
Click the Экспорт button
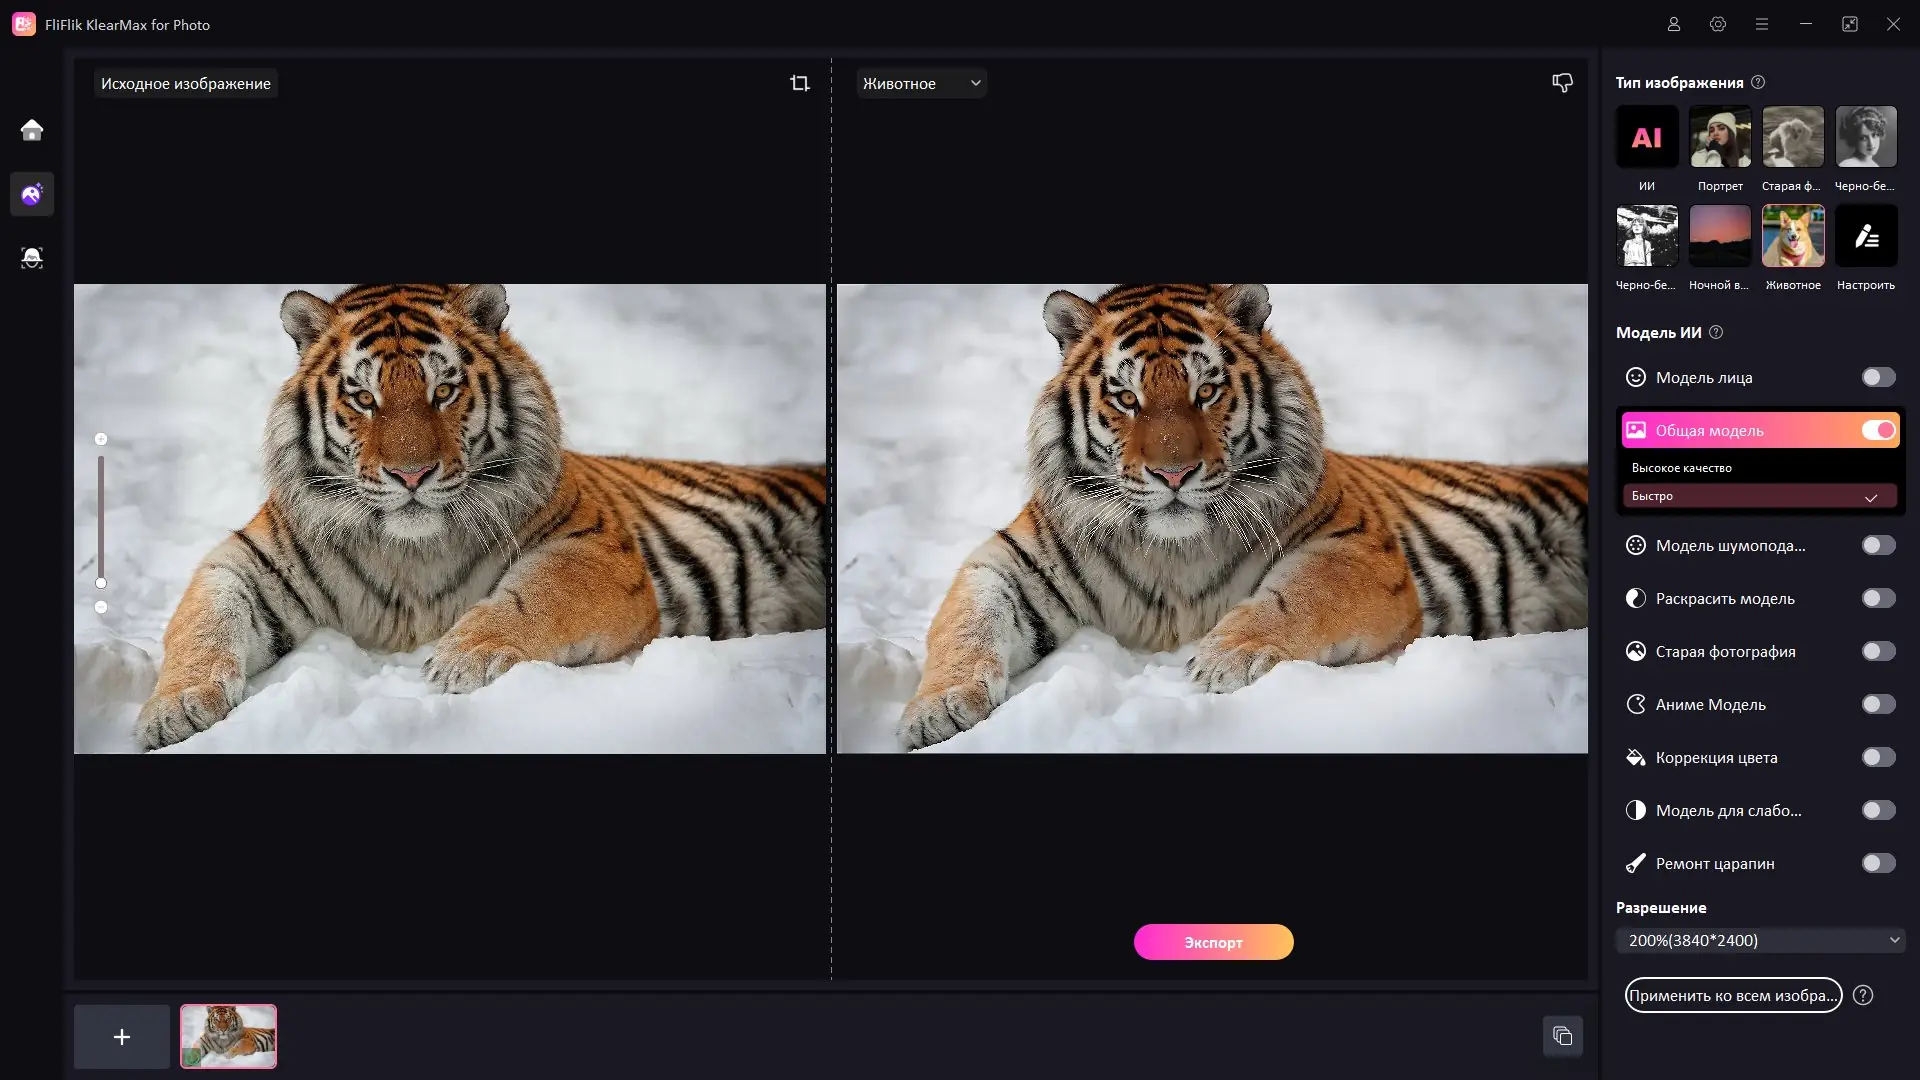pos(1213,942)
